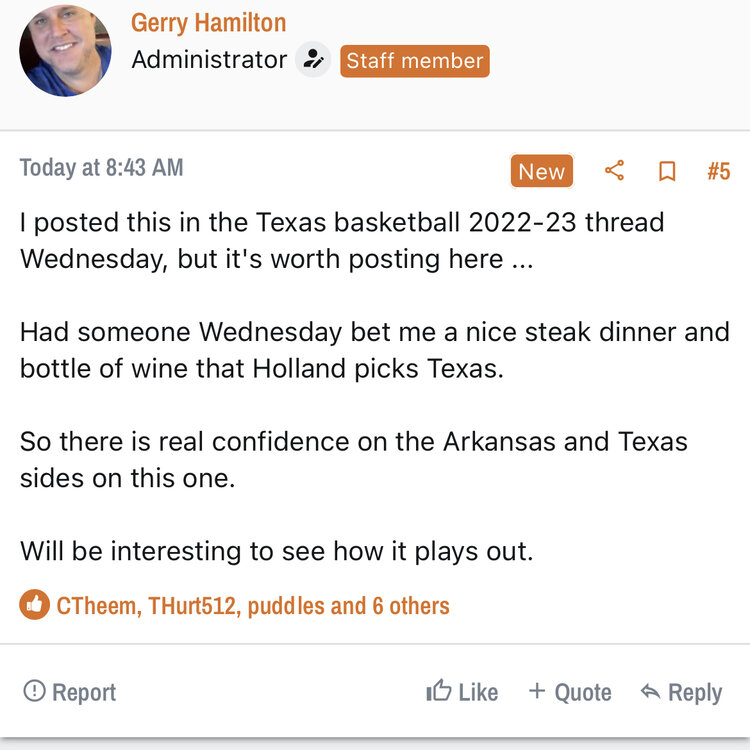Click the share post icon
The height and width of the screenshot is (750, 750).
click(x=614, y=171)
